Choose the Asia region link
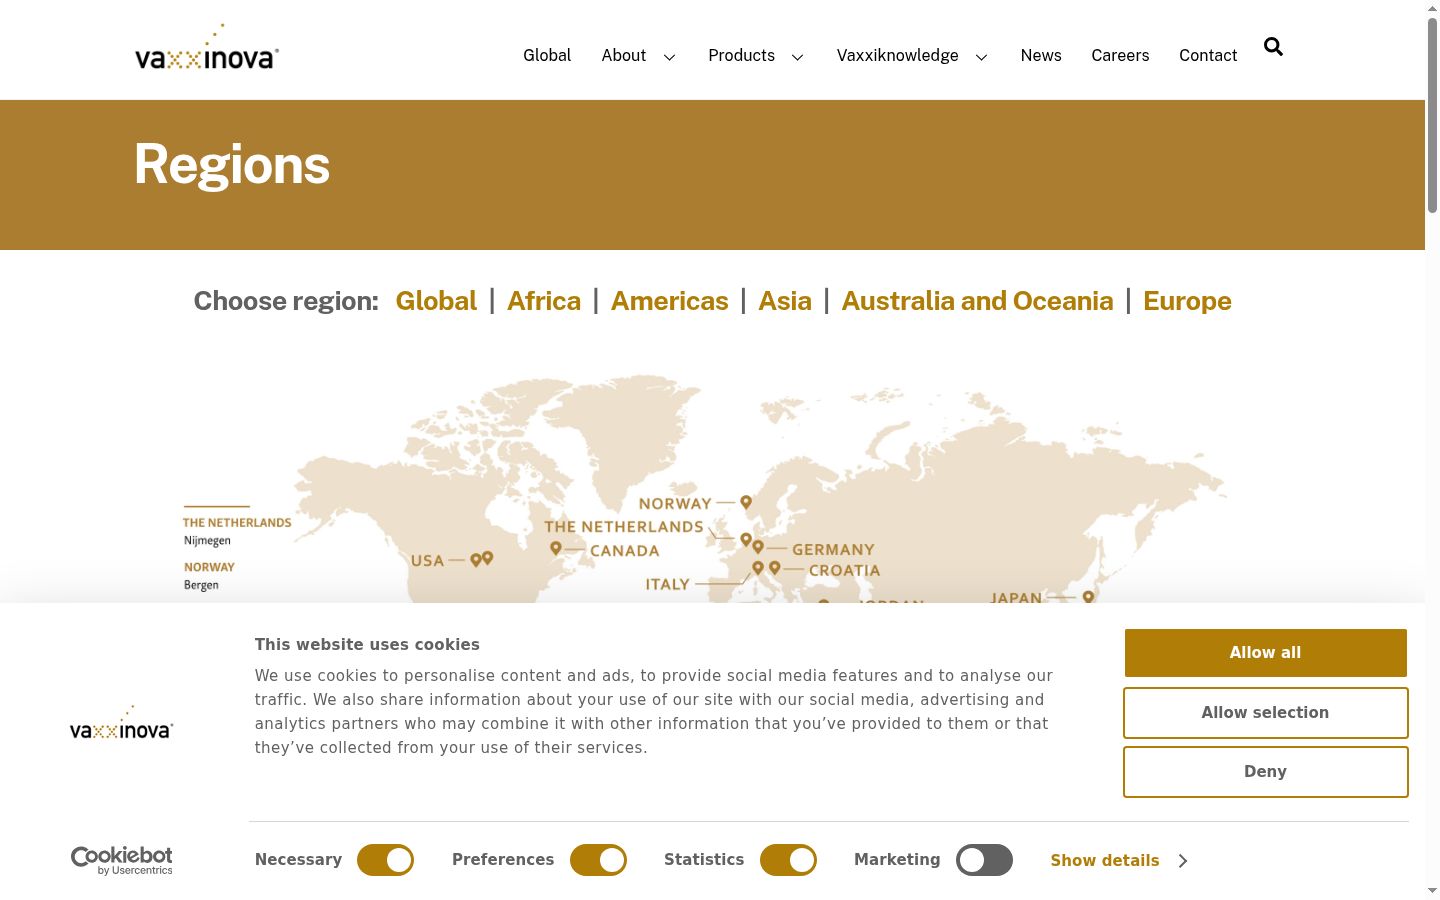Viewport: 1440px width, 900px height. pos(785,301)
